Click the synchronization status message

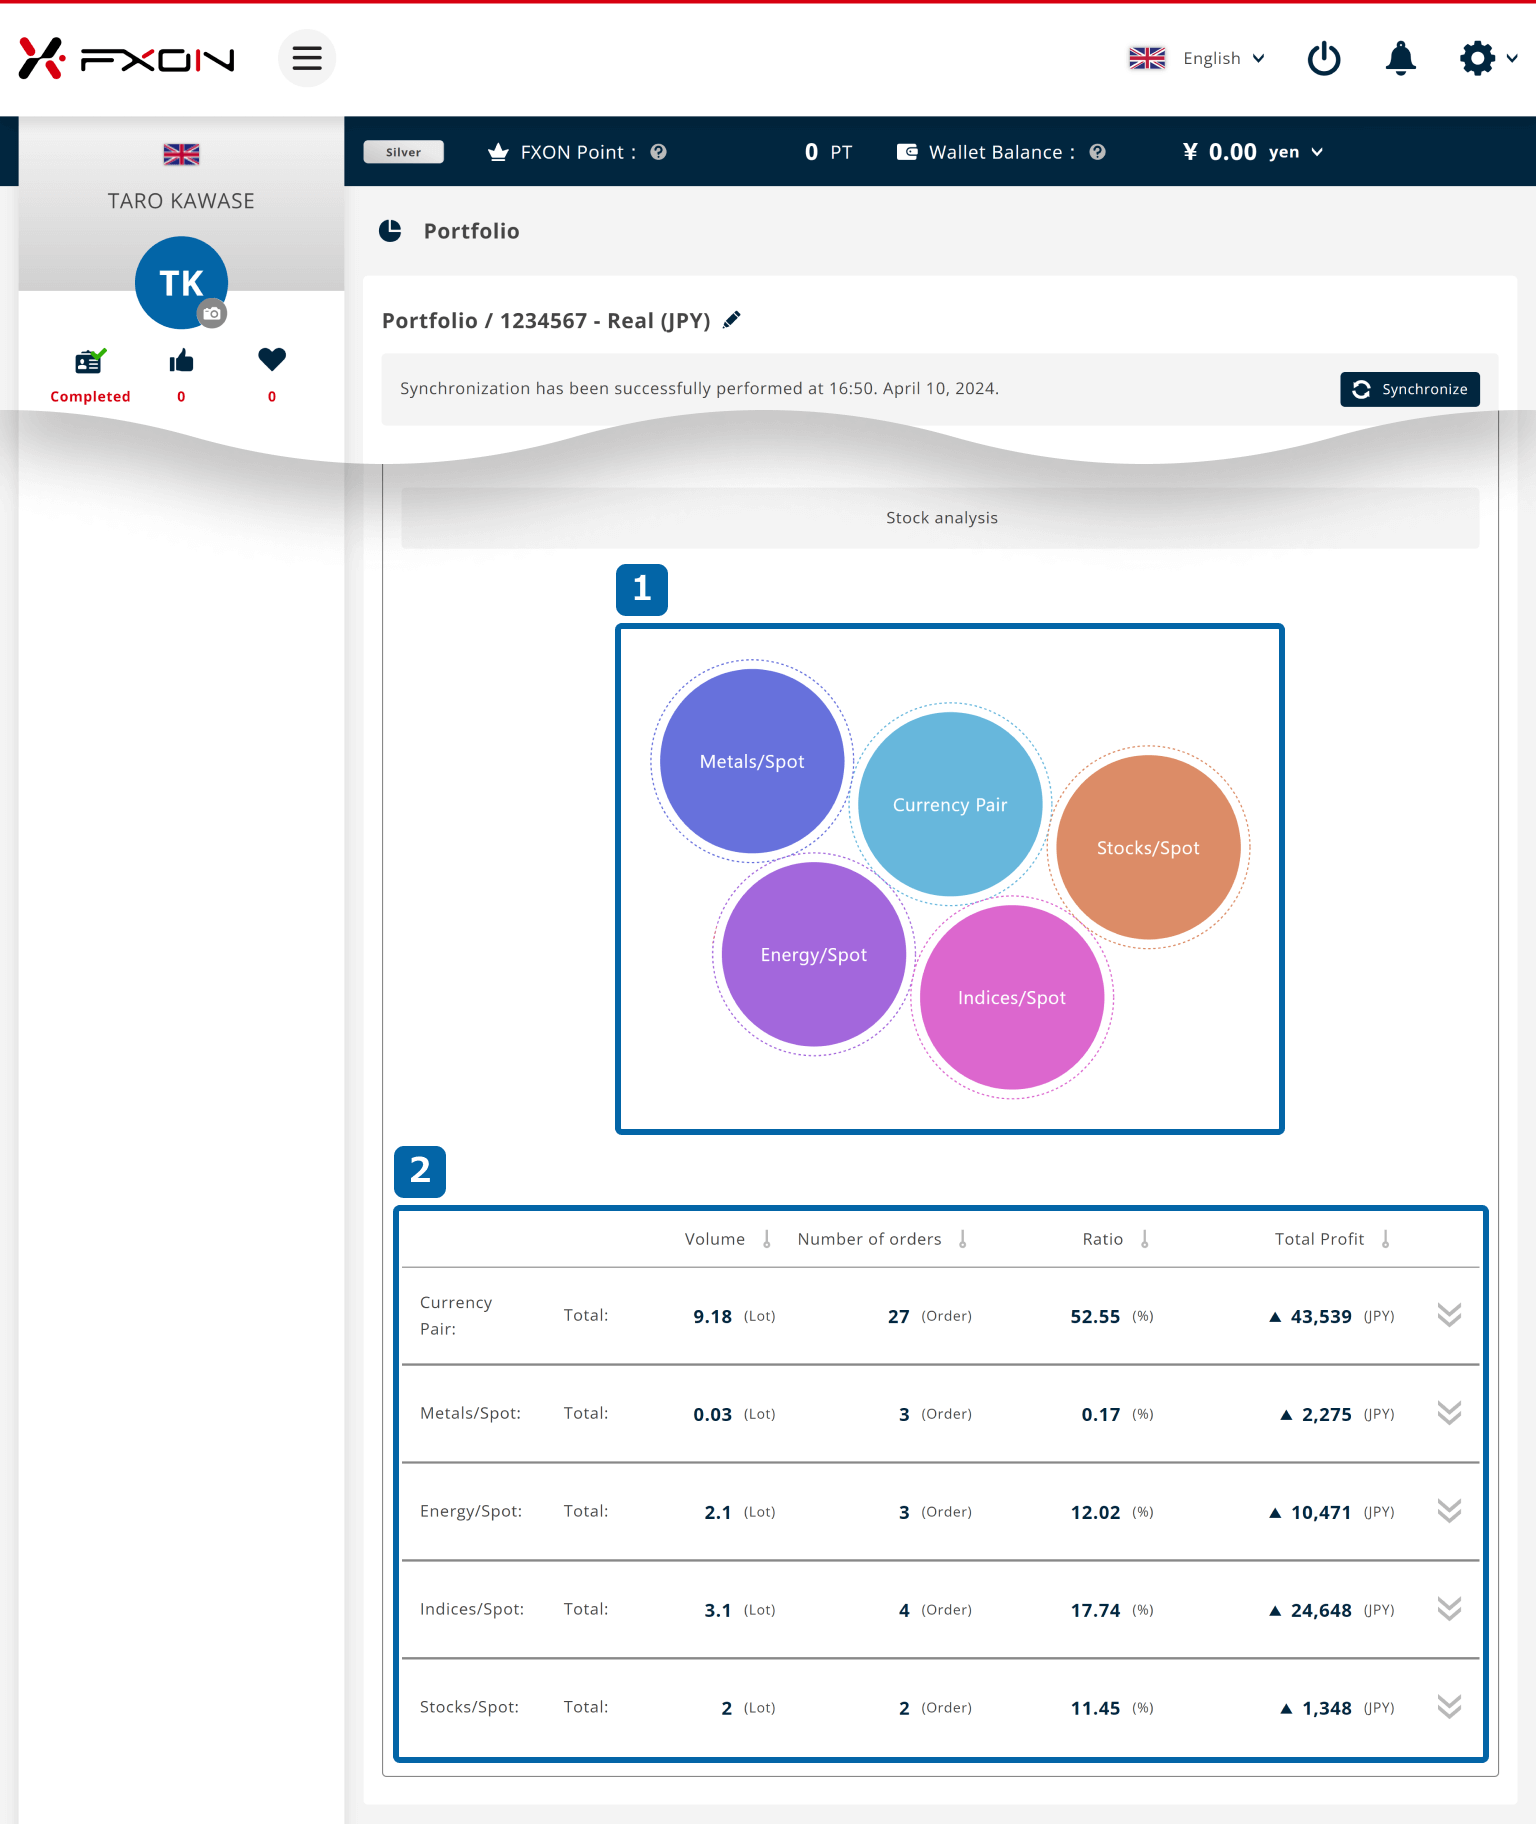tap(699, 388)
